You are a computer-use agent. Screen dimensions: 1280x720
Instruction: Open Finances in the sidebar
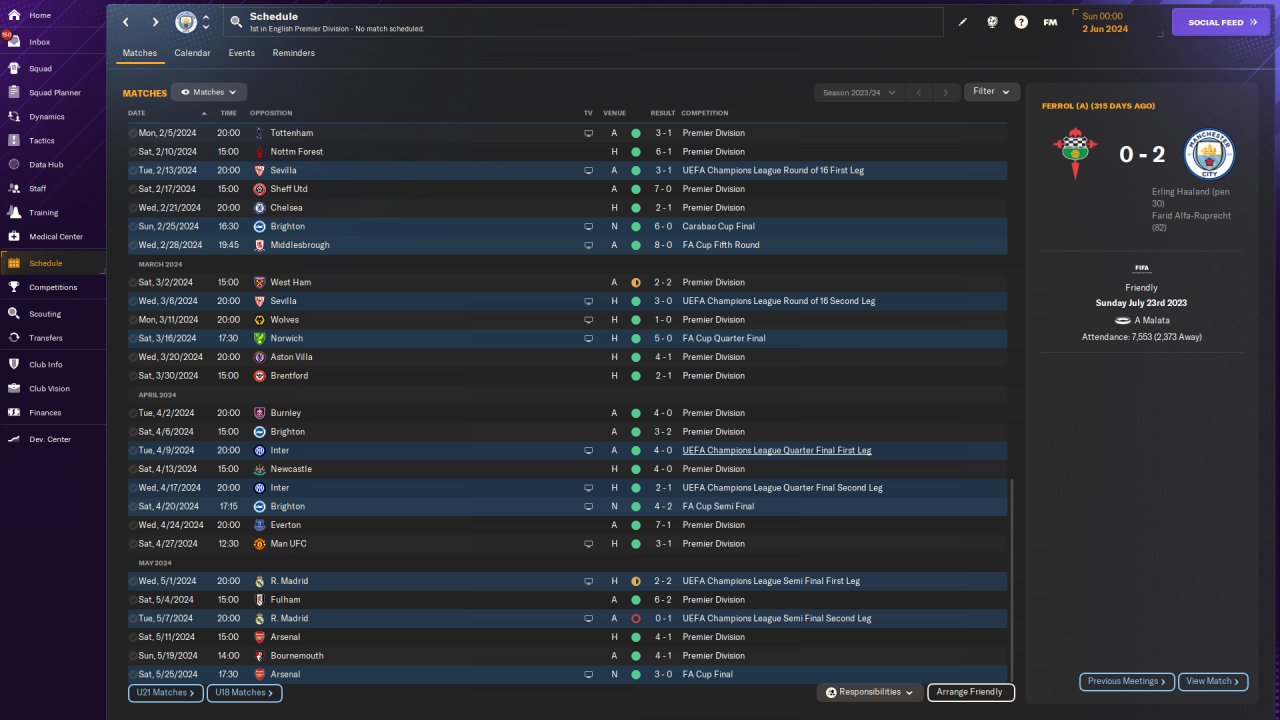click(x=52, y=413)
